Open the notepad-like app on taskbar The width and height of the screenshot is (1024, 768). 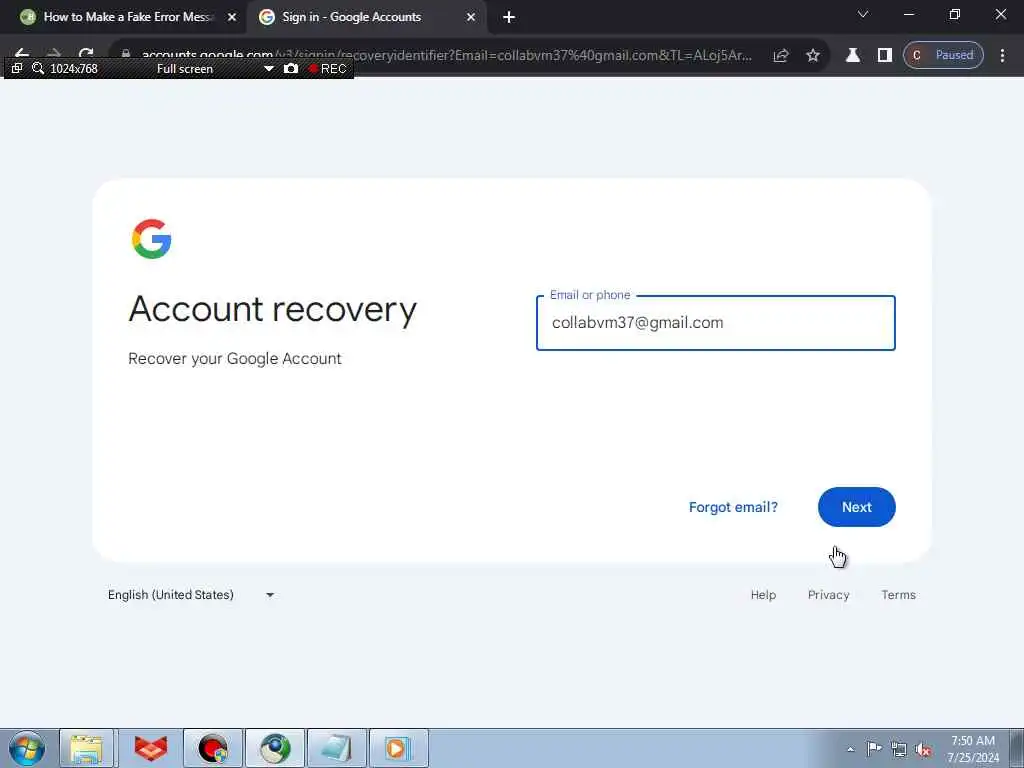pyautogui.click(x=337, y=748)
